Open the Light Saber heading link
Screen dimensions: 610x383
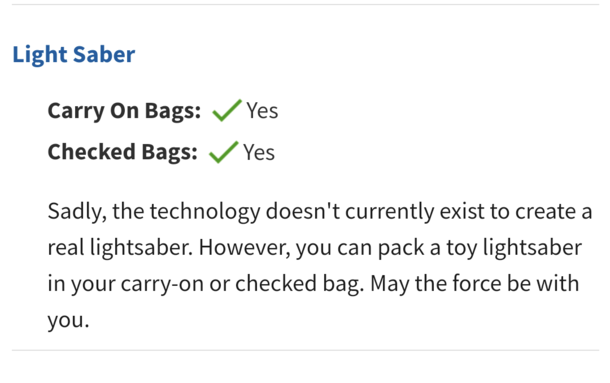74,54
